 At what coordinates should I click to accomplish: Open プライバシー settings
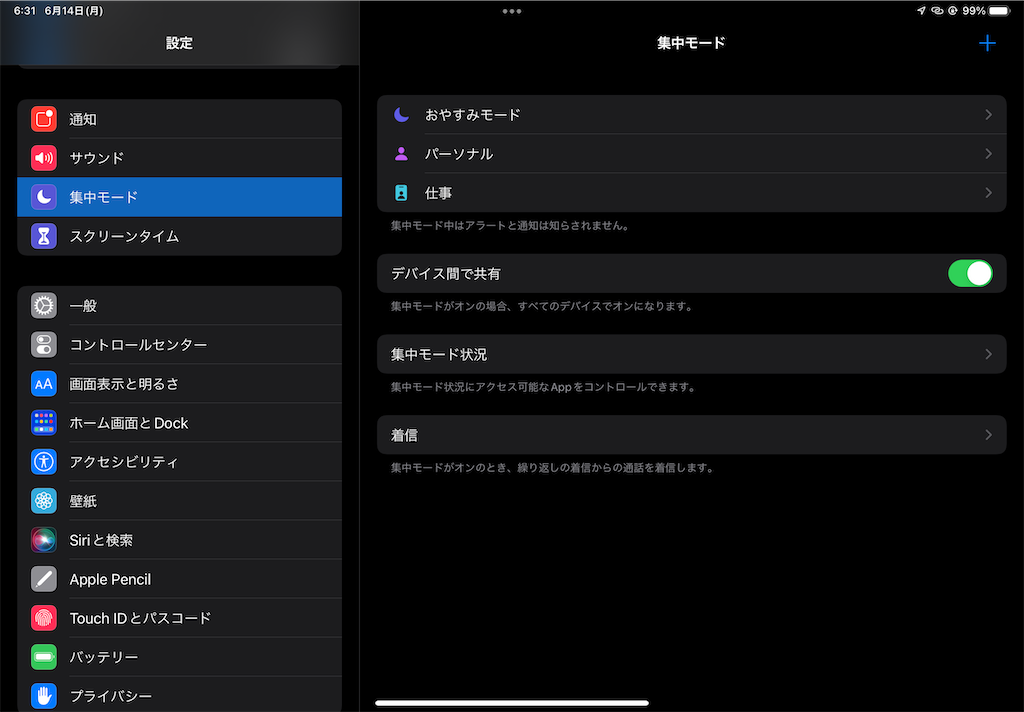[180, 694]
